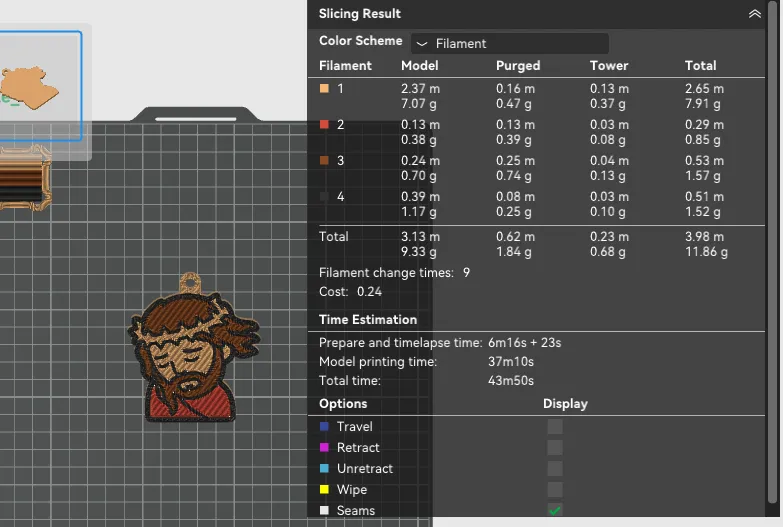Click the Unretract cyan legend icon
The width and height of the screenshot is (783, 527).
324,469
